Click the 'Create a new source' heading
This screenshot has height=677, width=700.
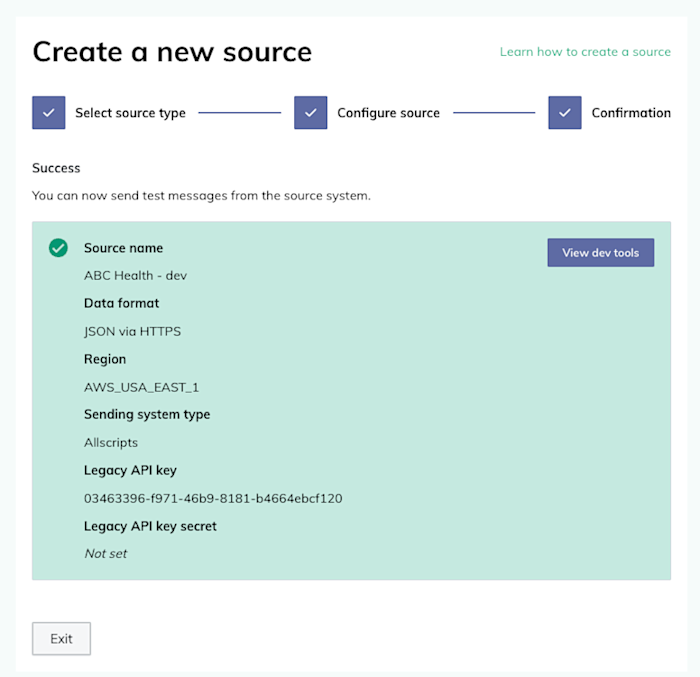coord(172,52)
